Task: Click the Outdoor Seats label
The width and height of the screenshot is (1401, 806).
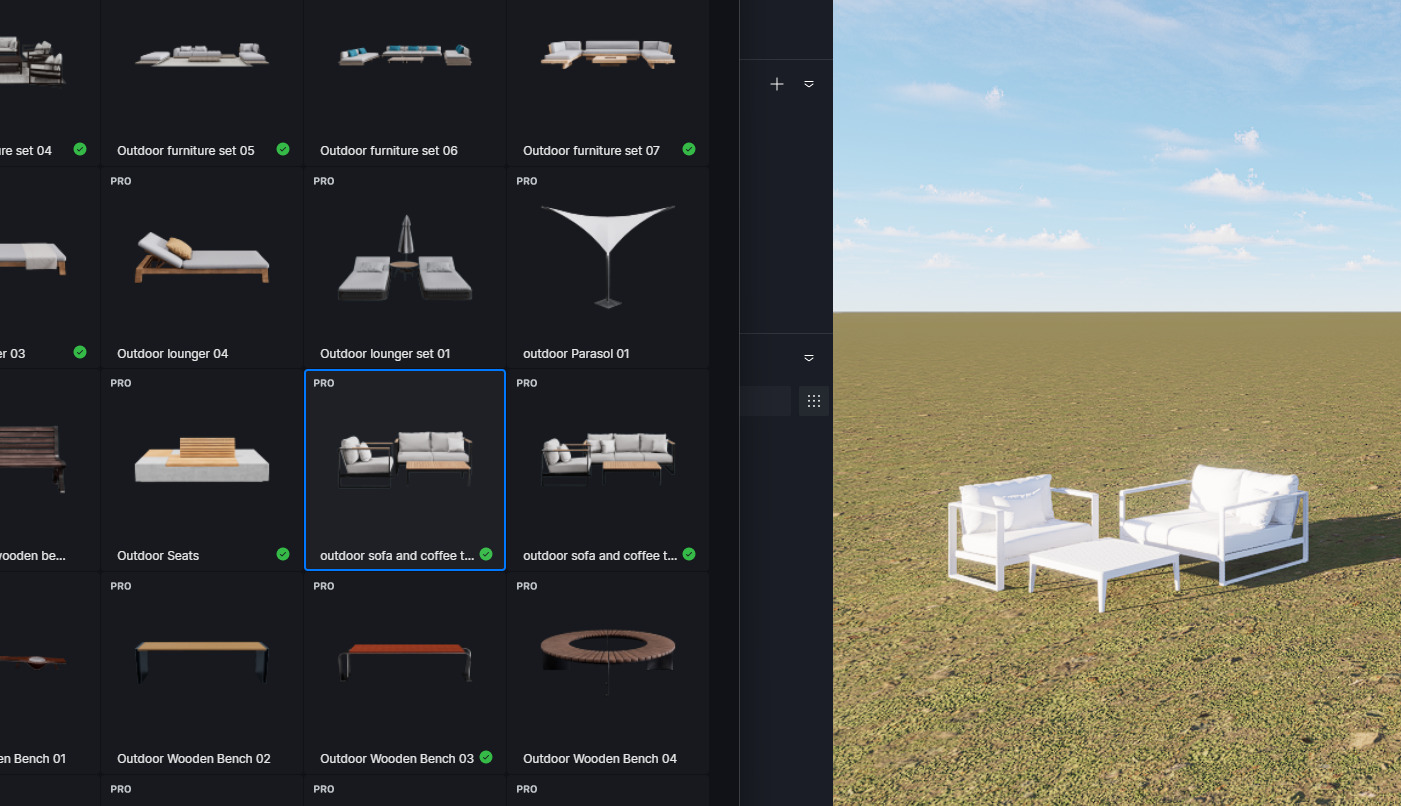Action: pos(158,556)
